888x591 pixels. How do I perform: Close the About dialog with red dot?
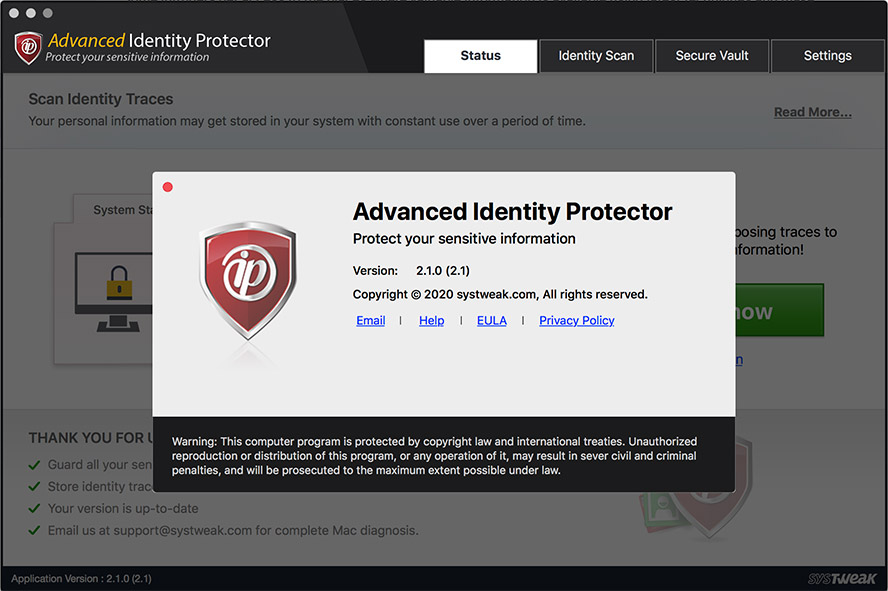pyautogui.click(x=168, y=187)
